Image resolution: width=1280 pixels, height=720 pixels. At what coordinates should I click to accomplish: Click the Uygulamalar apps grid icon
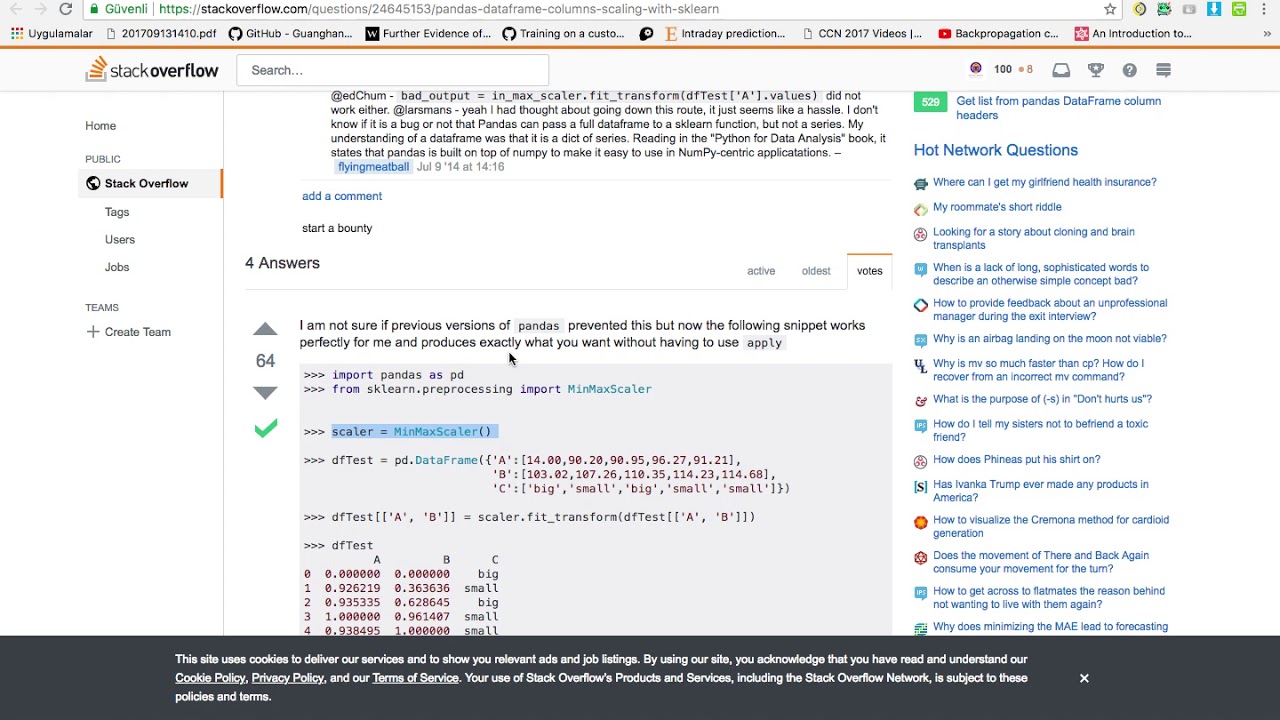[x=17, y=33]
